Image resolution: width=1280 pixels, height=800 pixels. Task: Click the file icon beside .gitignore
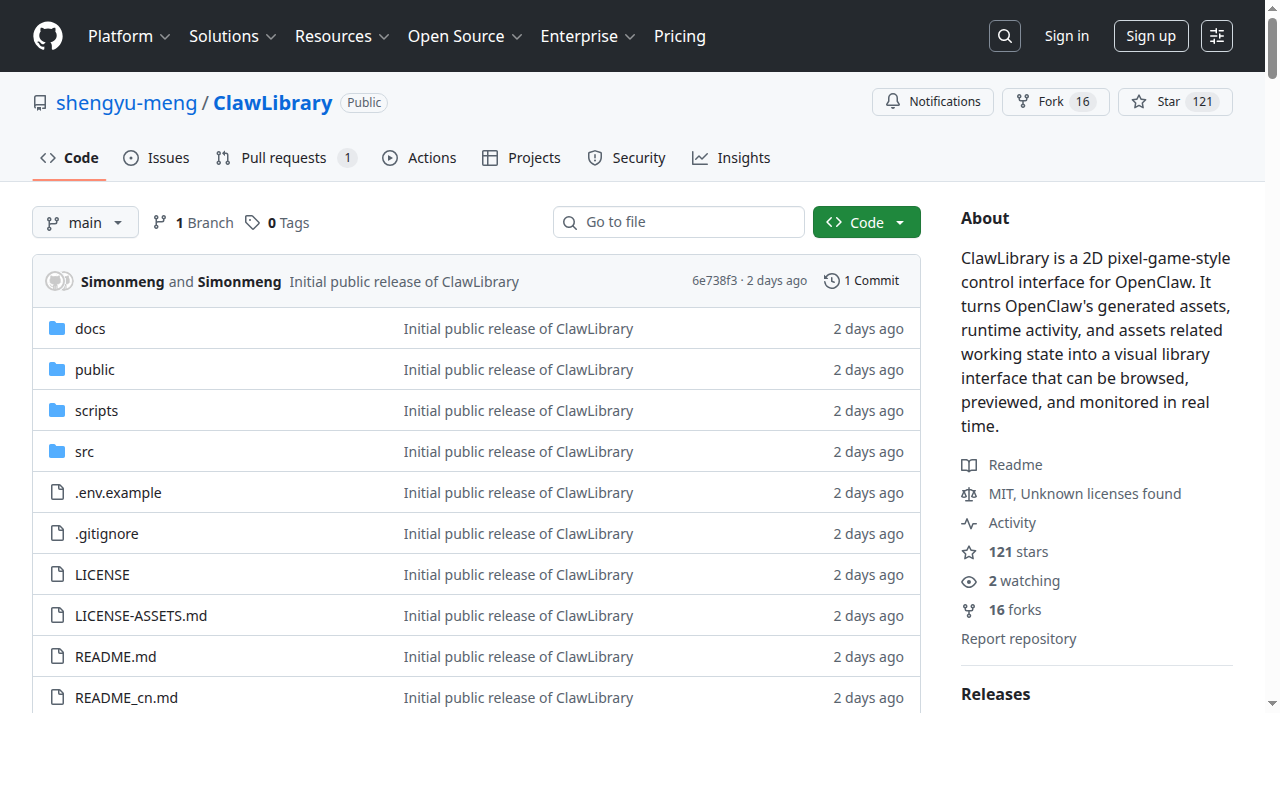click(57, 534)
